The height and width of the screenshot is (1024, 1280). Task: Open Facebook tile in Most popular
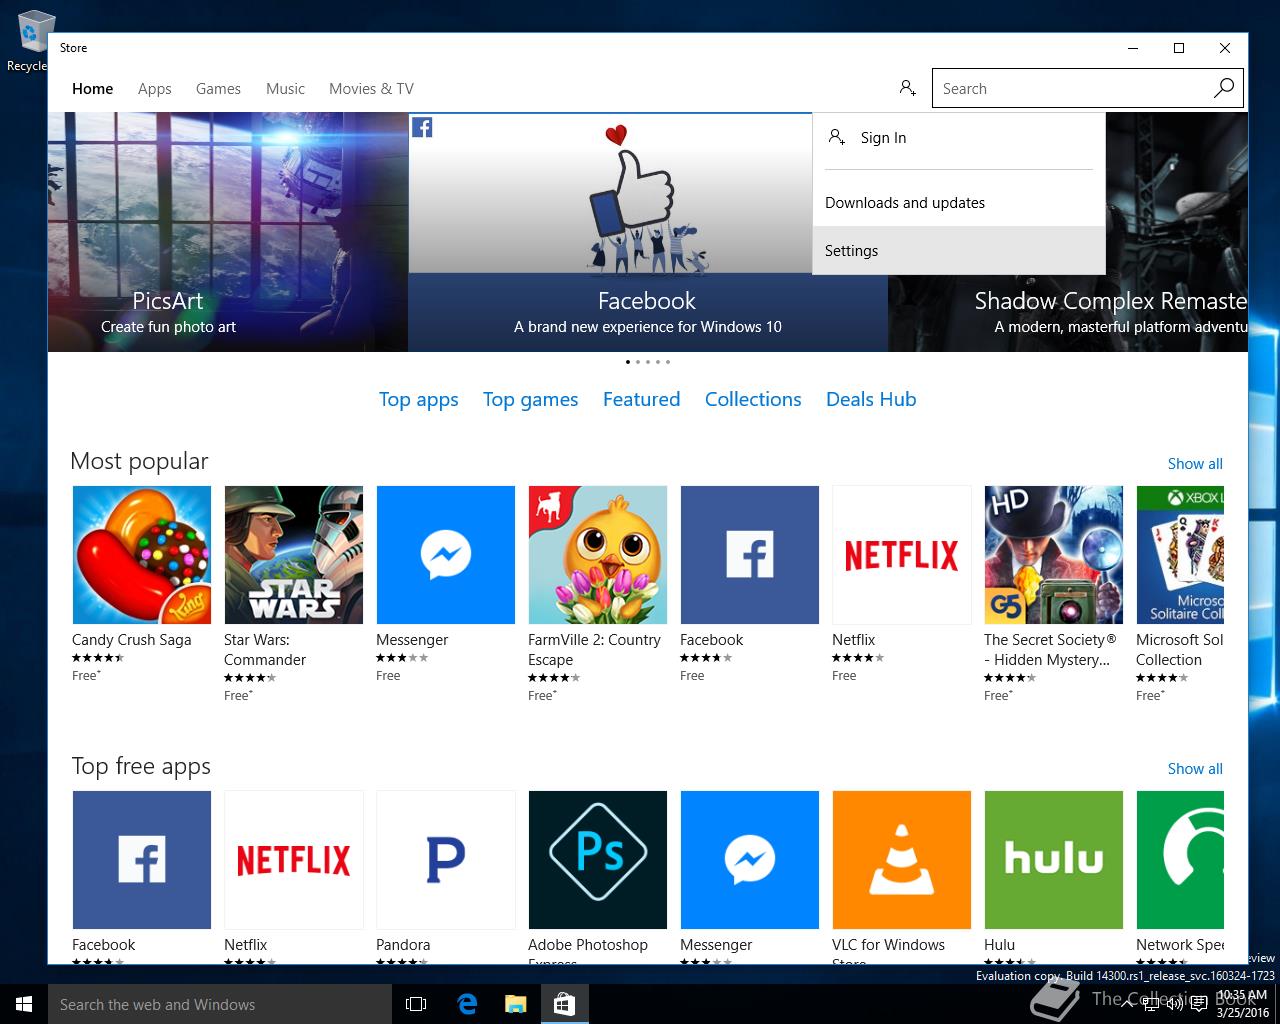(750, 555)
